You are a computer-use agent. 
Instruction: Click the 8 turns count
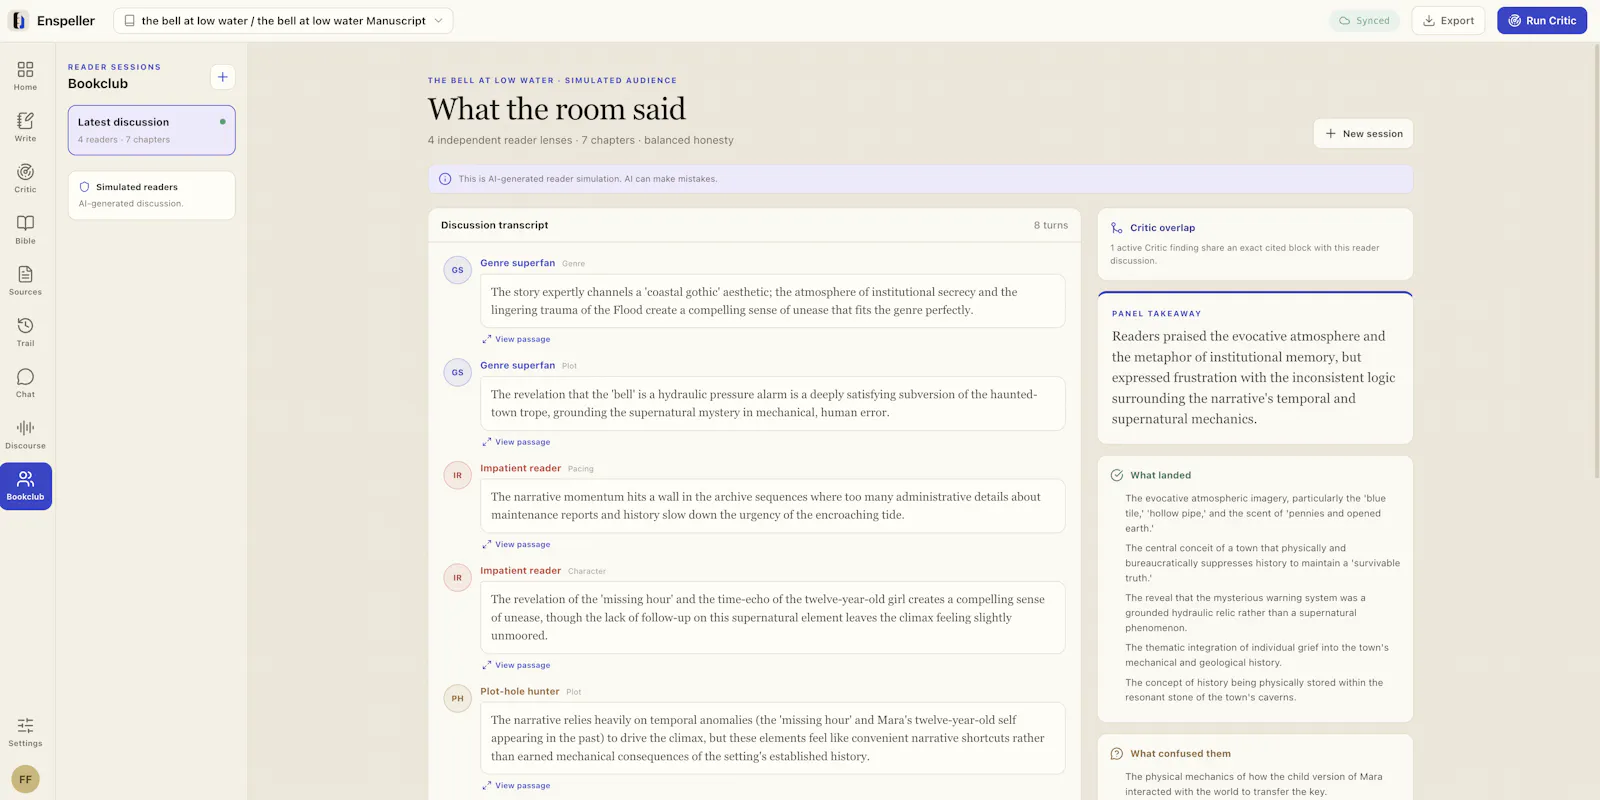point(1051,225)
